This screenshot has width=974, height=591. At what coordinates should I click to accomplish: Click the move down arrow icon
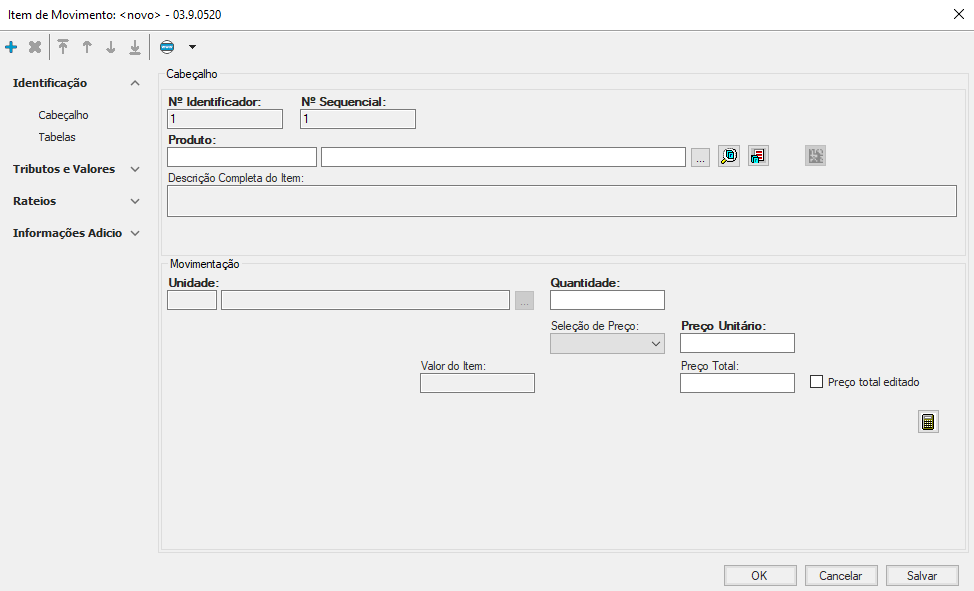pos(111,47)
